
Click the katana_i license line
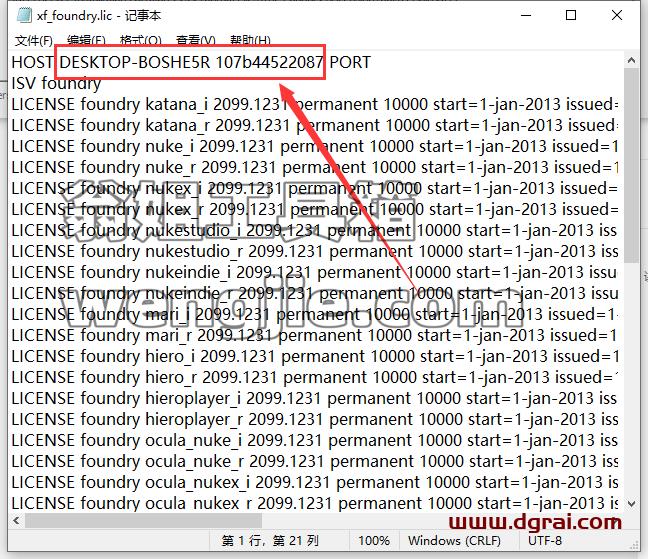315,105
